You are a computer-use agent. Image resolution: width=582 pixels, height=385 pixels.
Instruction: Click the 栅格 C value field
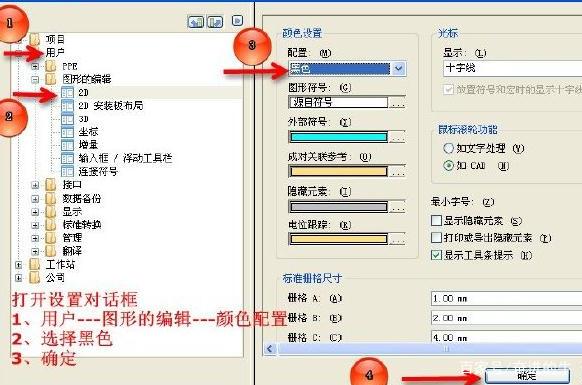507,337
